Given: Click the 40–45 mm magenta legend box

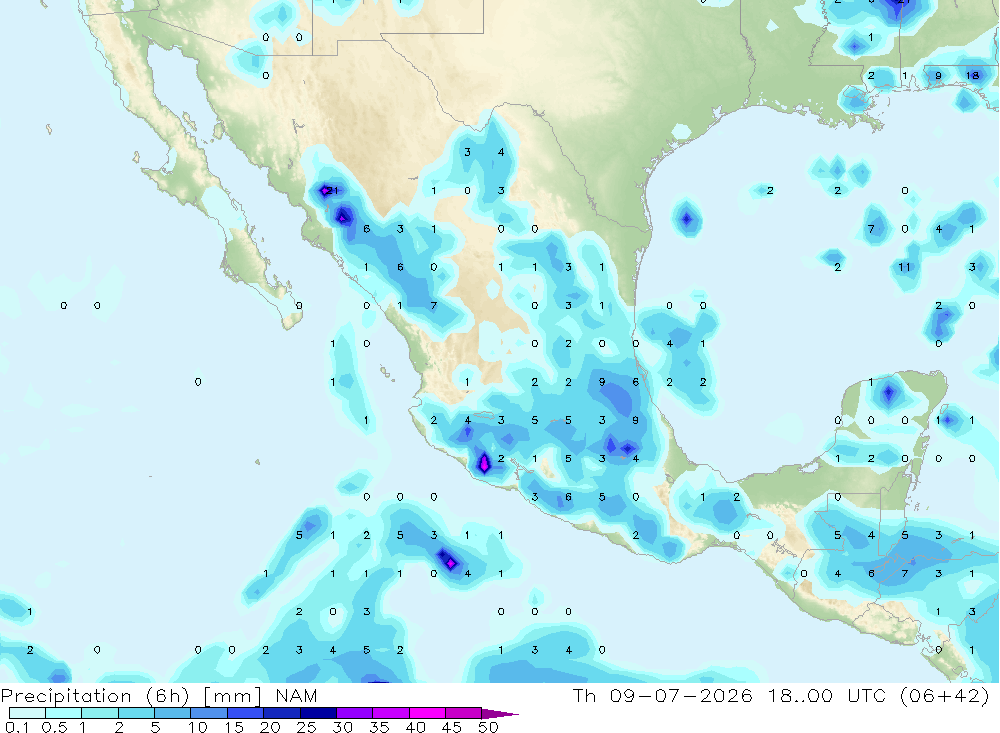Looking at the screenshot, I should [427, 713].
